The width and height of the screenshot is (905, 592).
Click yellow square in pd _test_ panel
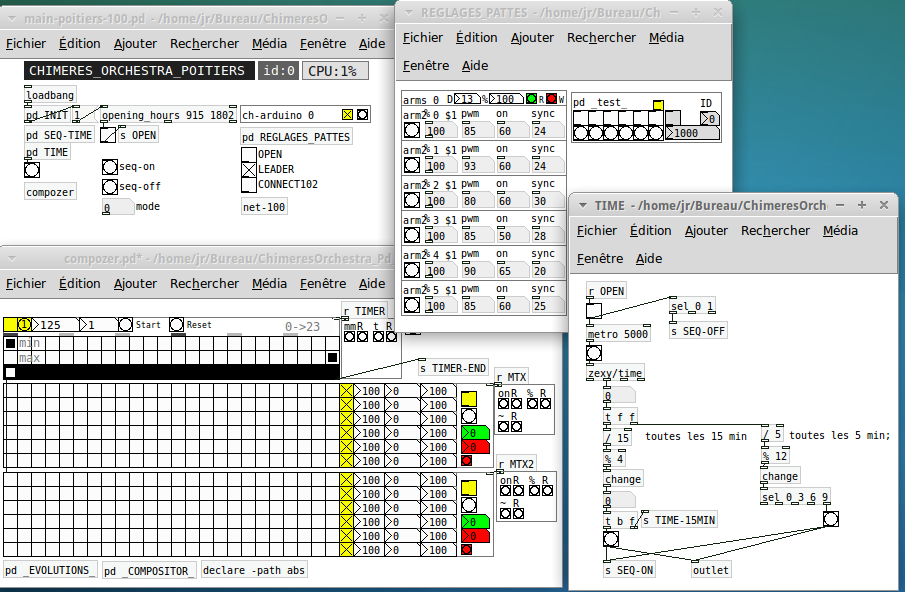658,105
